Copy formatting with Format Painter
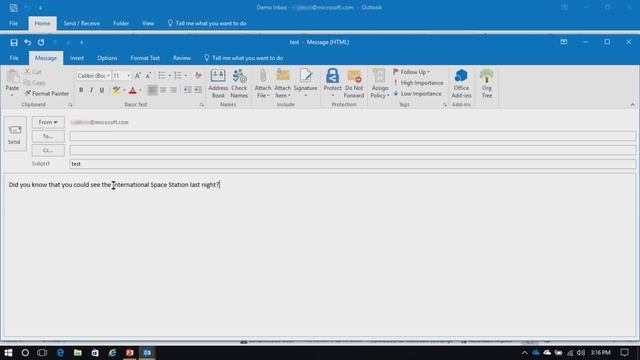The width and height of the screenshot is (640, 360). coord(47,93)
